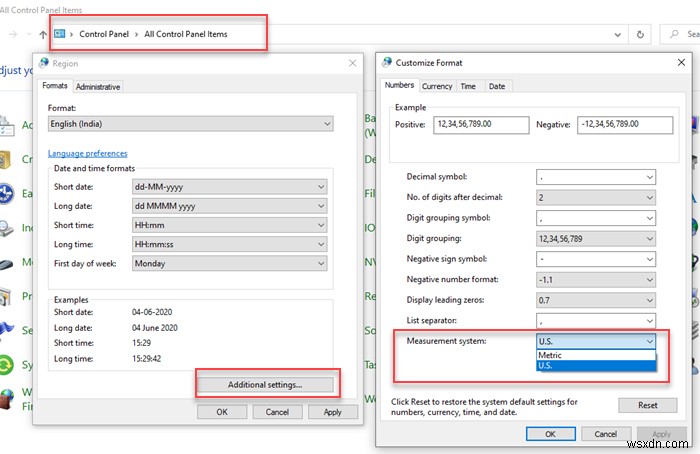Click Control Panel breadcrumb

pos(104,34)
